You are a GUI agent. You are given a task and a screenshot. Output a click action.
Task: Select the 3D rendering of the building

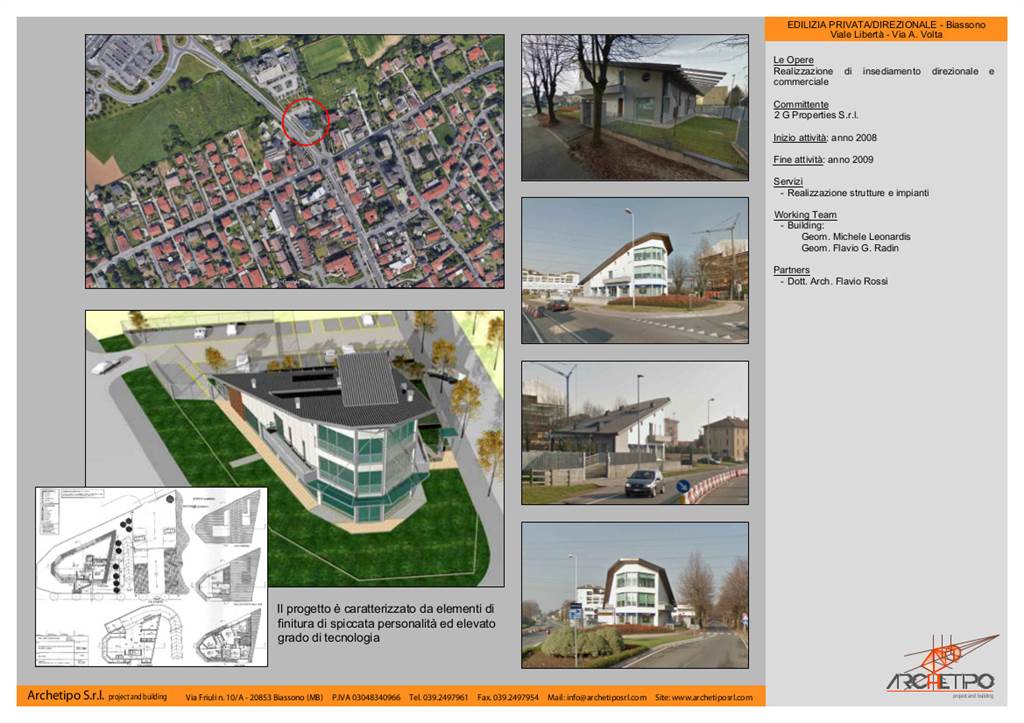tap(295, 448)
